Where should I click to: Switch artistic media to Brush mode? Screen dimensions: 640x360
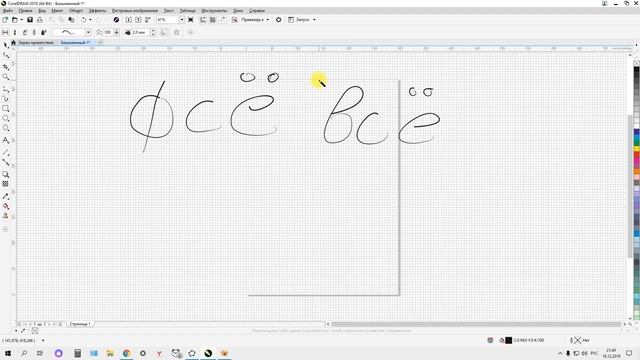pos(15,32)
